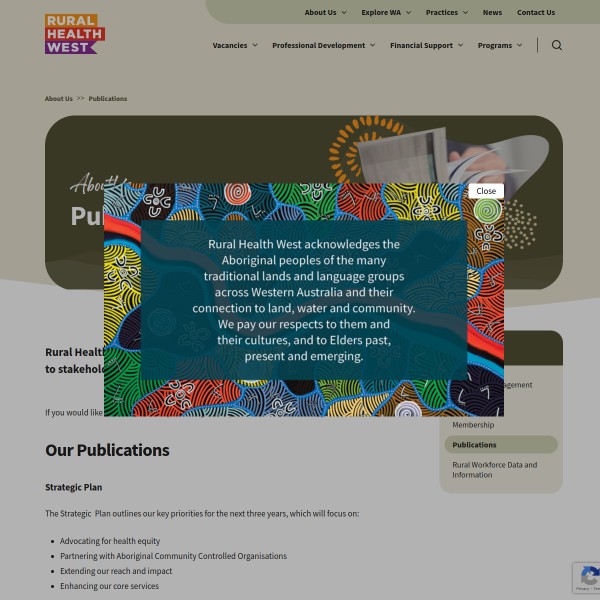This screenshot has width=600, height=600.
Task: Expand the Professional Development chevron
Action: [x=372, y=45]
